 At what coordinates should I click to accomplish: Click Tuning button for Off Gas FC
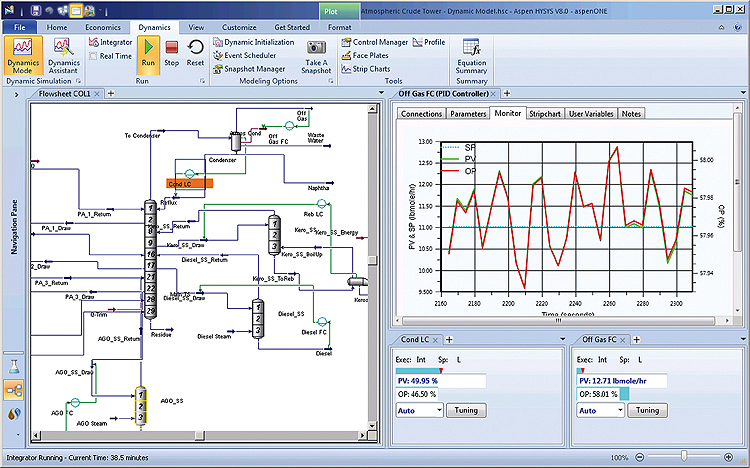(647, 410)
